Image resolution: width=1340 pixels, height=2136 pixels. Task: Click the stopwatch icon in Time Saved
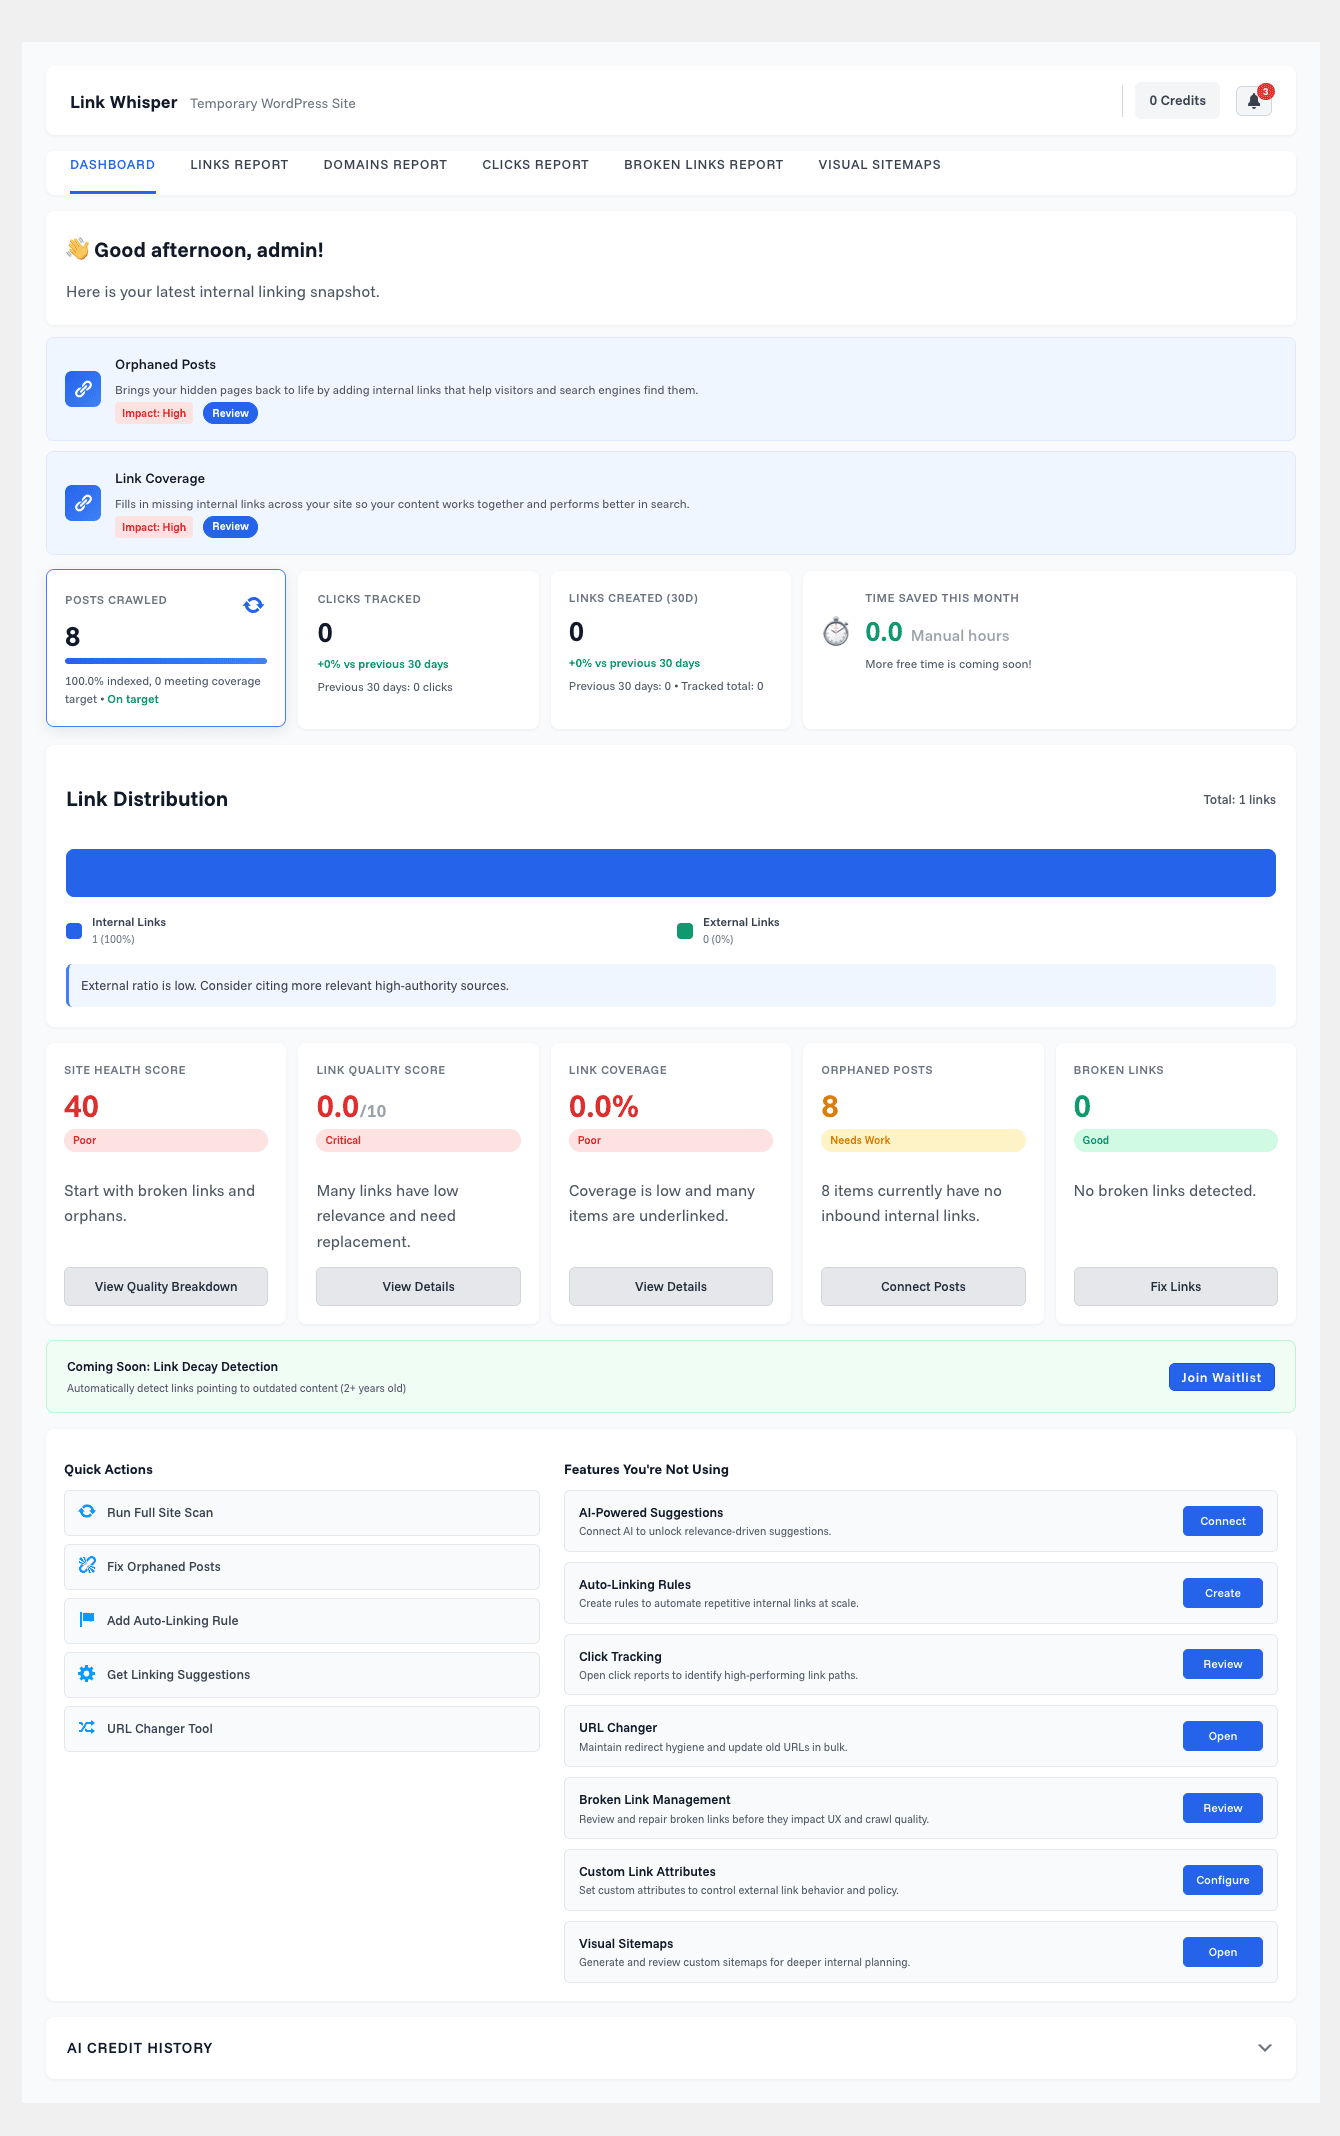click(x=836, y=632)
